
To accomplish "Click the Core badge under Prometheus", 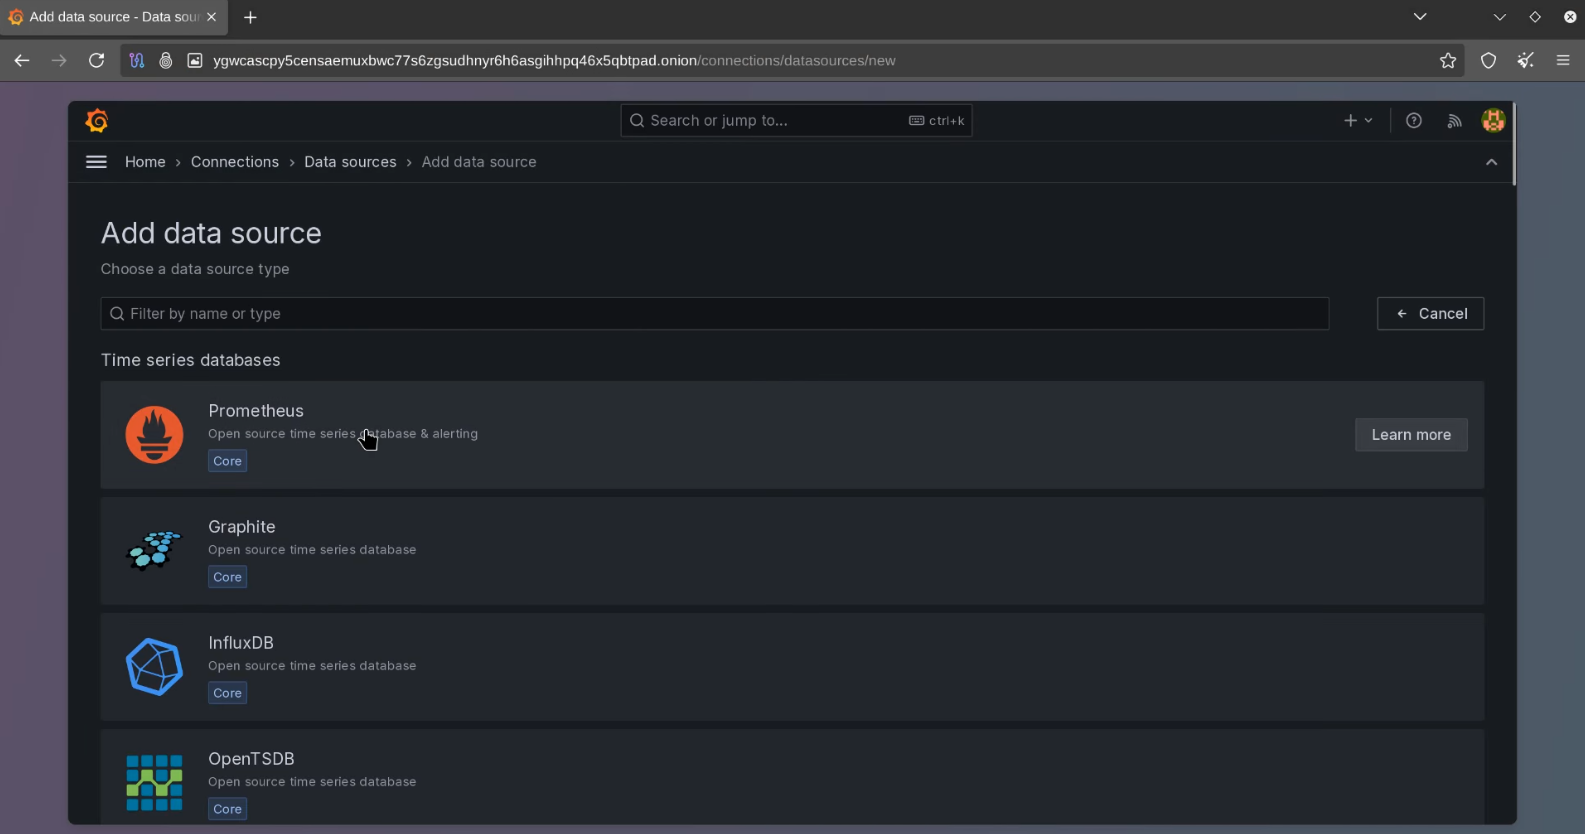I will (227, 461).
